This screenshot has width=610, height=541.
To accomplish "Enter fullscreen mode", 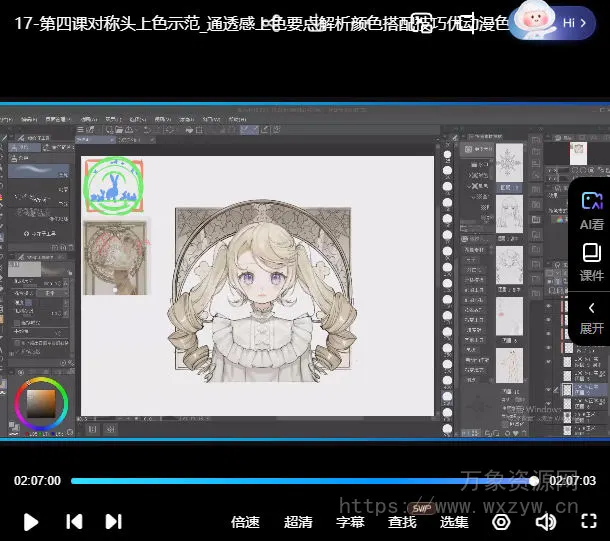I will pyautogui.click(x=589, y=521).
